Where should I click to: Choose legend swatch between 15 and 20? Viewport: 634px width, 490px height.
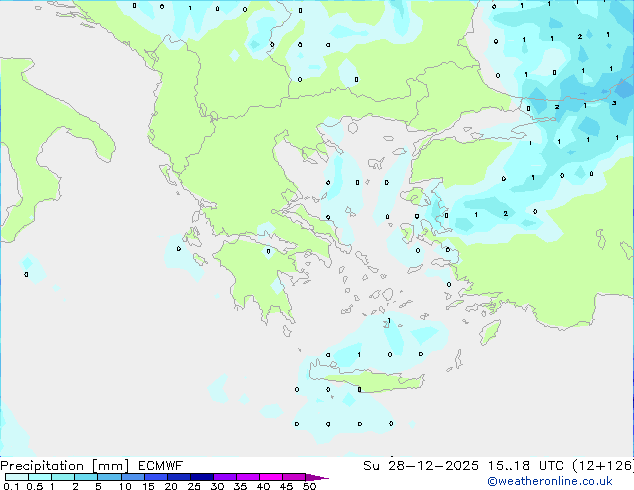pos(155,477)
